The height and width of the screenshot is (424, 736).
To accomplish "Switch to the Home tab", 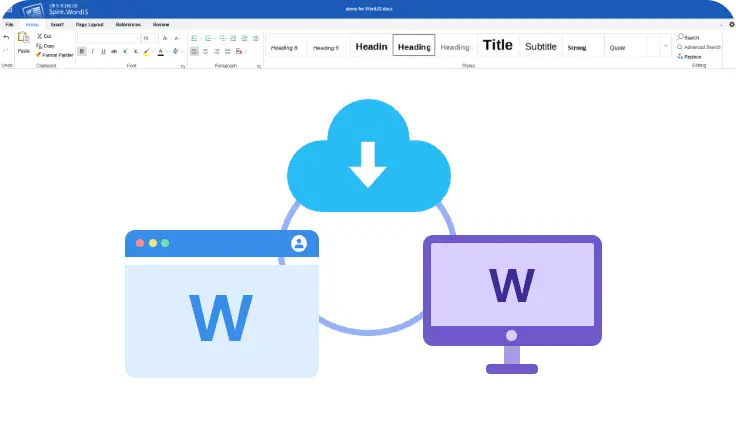I will [32, 24].
